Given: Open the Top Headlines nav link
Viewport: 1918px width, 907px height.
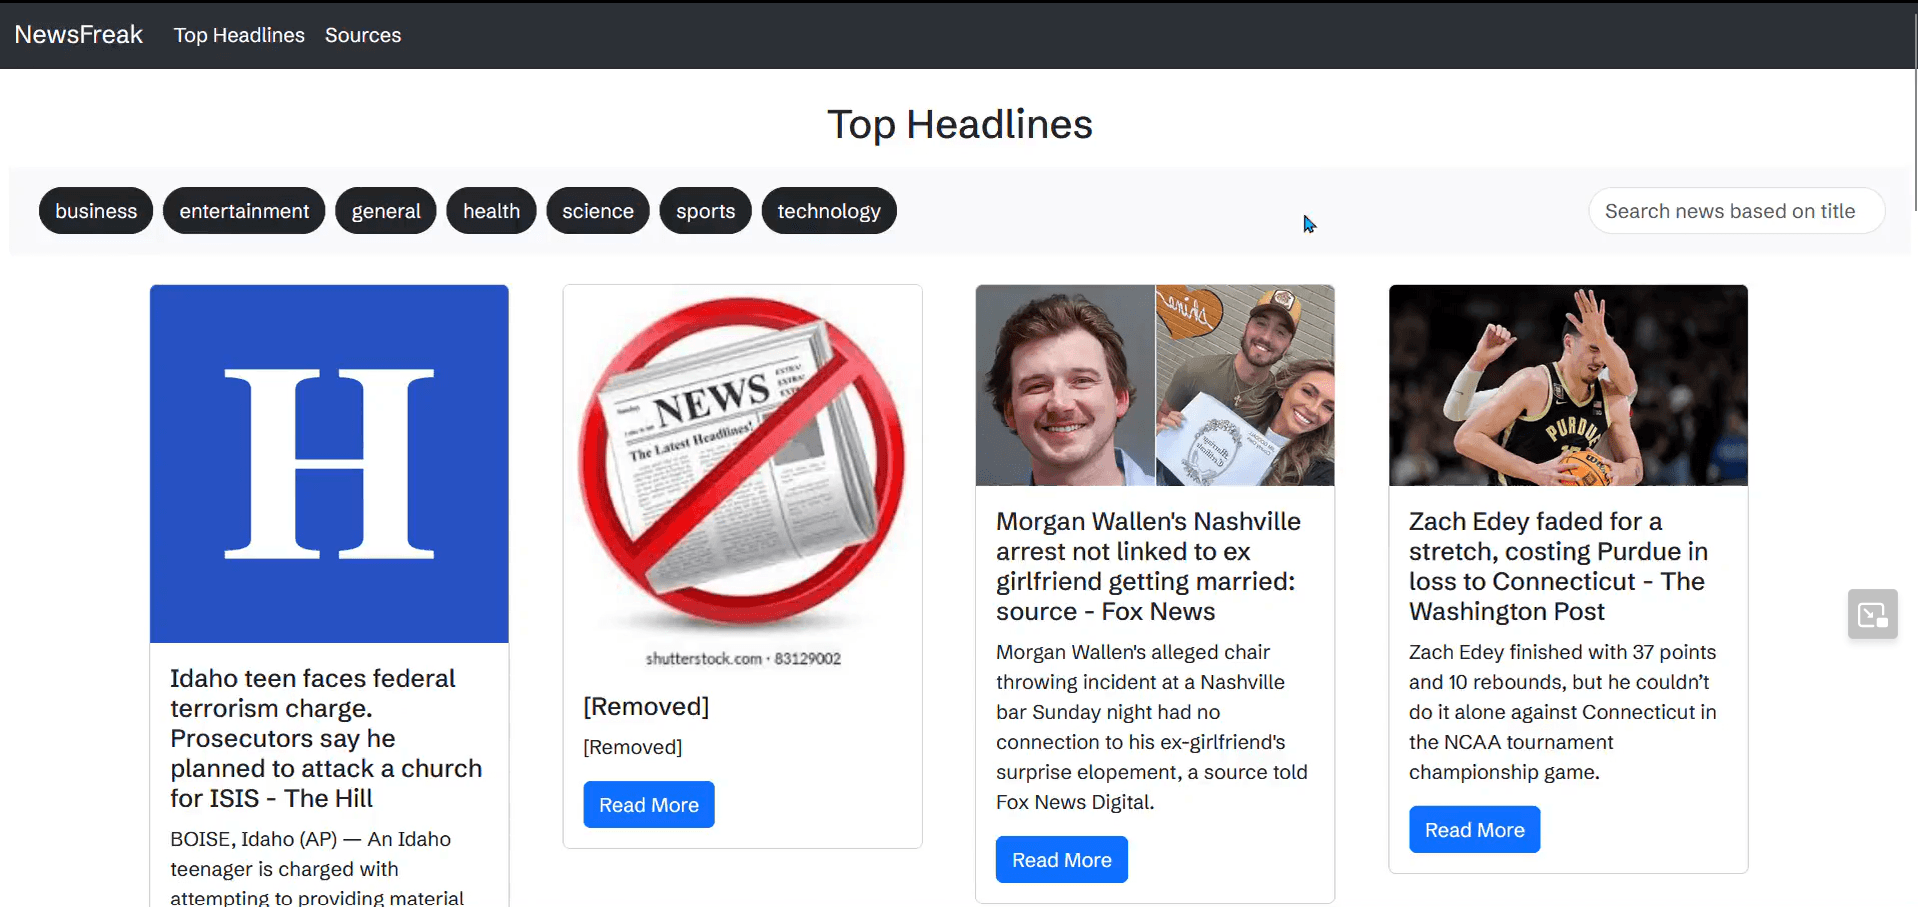Looking at the screenshot, I should (x=239, y=35).
